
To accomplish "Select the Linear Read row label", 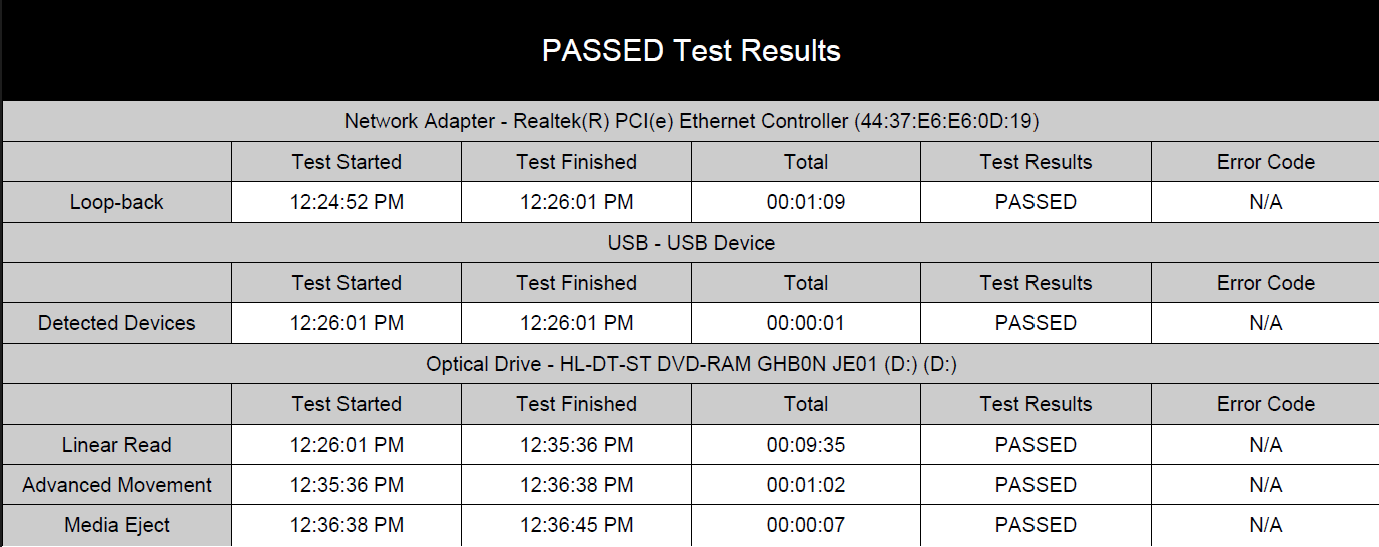I will click(x=117, y=445).
